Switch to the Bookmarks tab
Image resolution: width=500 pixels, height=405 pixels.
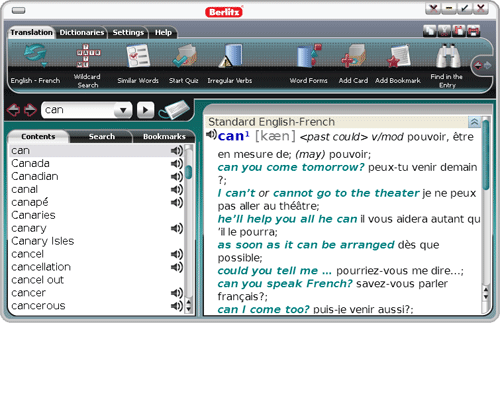pyautogui.click(x=164, y=136)
